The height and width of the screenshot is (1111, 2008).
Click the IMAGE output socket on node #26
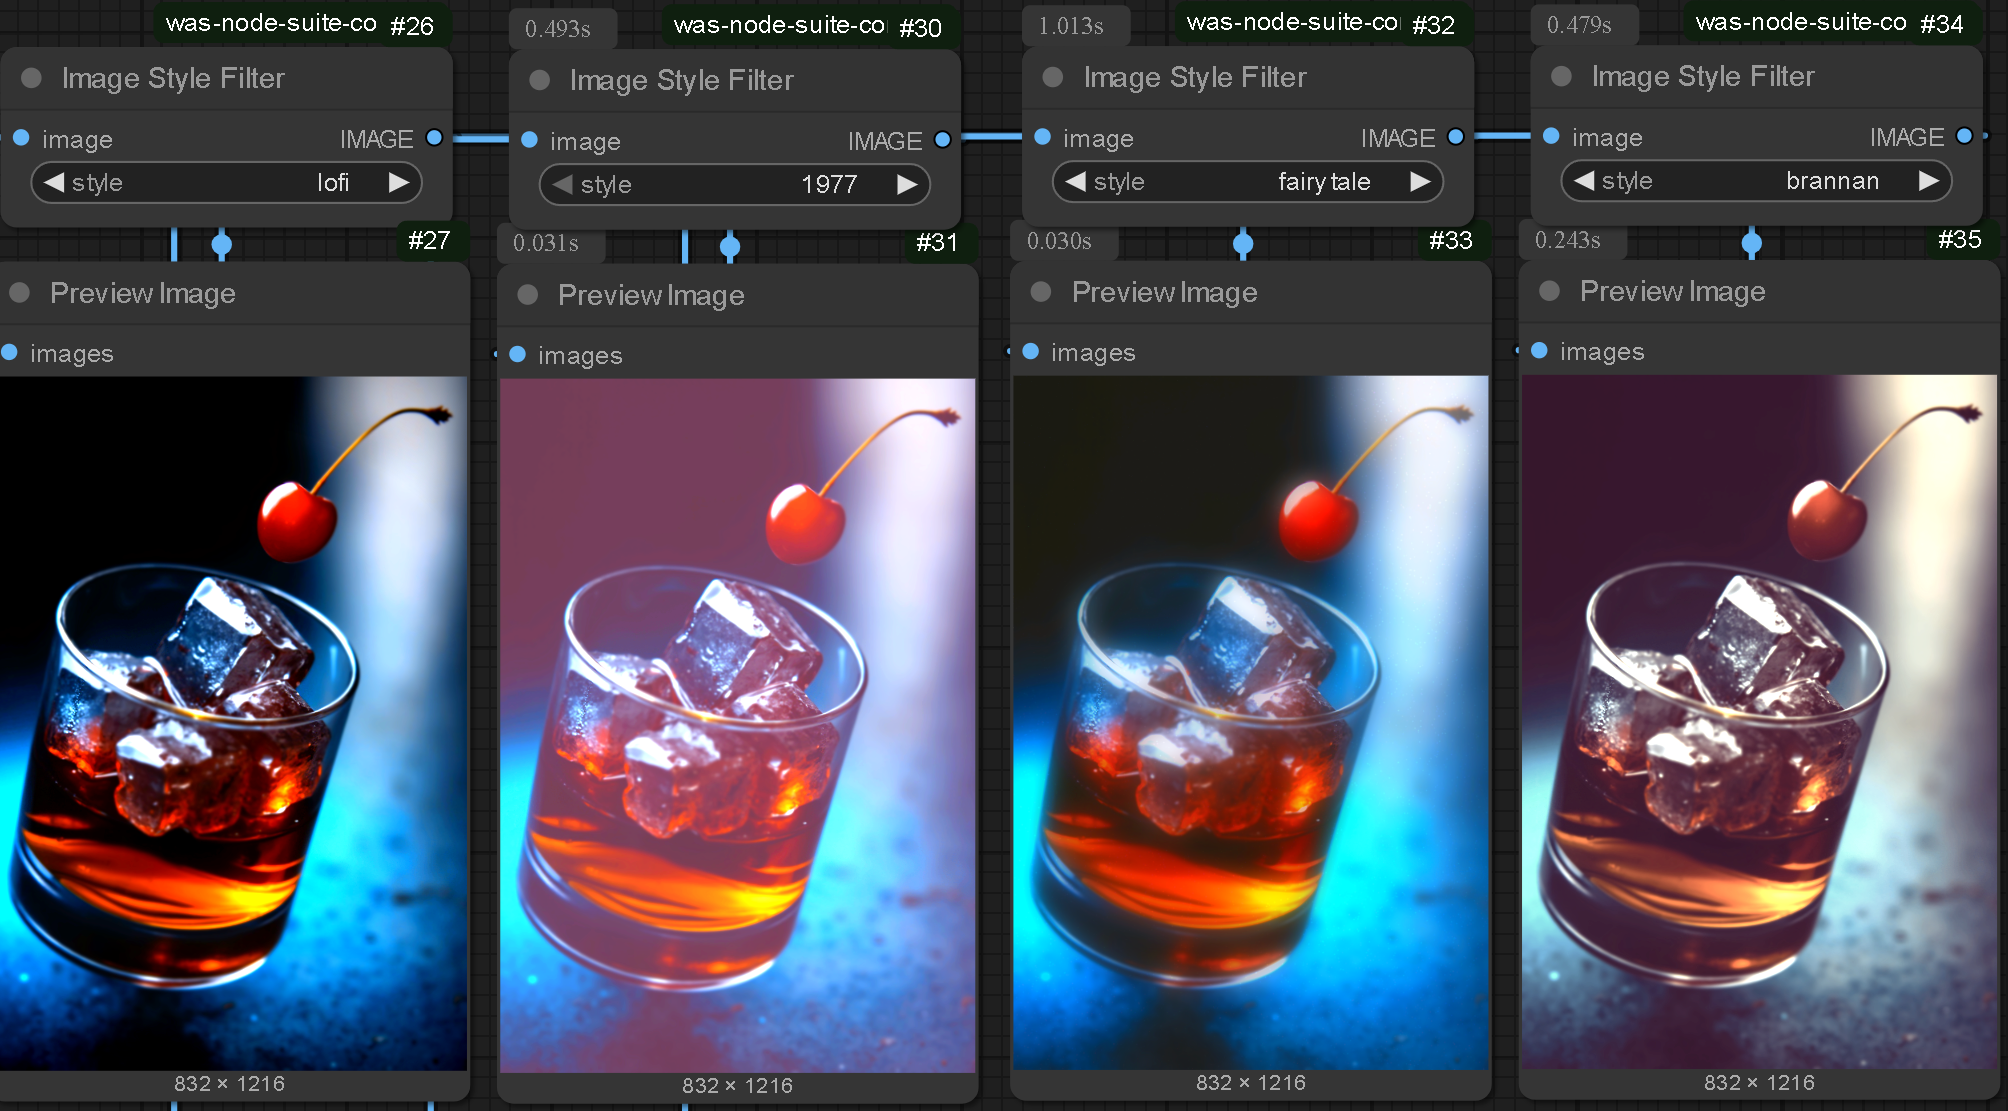(434, 138)
